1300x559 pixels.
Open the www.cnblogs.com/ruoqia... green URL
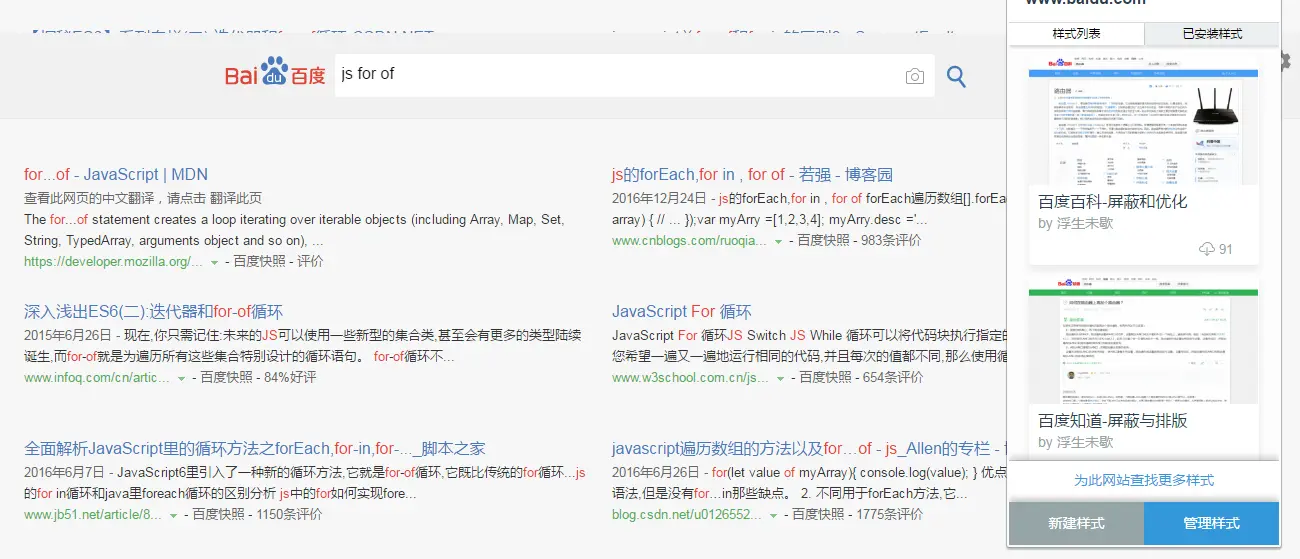689,241
